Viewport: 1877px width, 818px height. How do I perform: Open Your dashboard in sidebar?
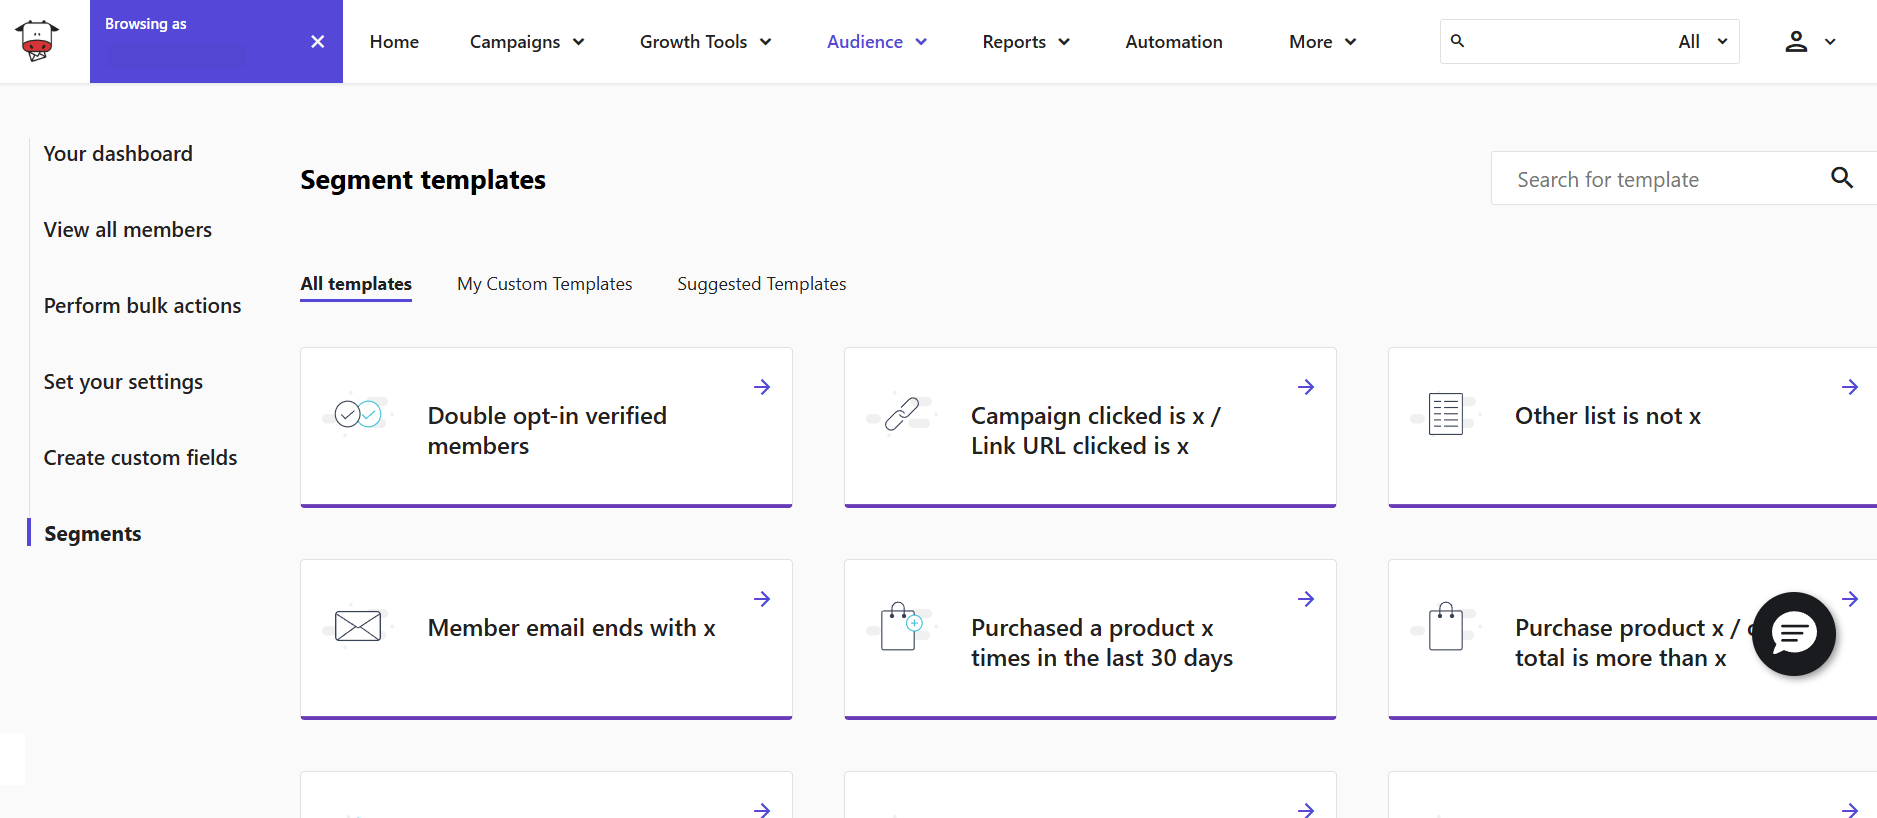[x=118, y=154]
